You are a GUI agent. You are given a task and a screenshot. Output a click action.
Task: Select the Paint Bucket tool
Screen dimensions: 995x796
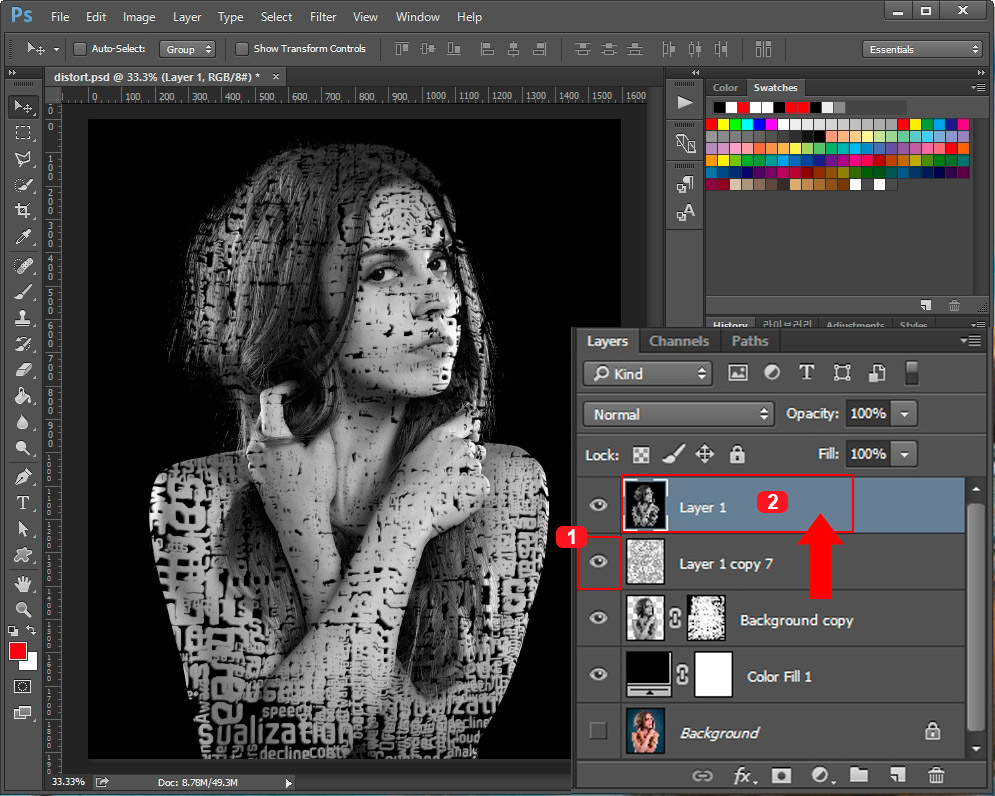tap(23, 395)
